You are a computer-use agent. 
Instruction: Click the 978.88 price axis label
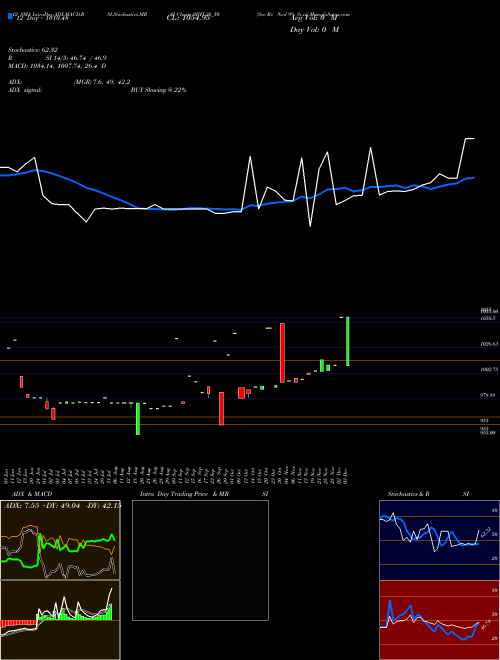[x=487, y=395]
